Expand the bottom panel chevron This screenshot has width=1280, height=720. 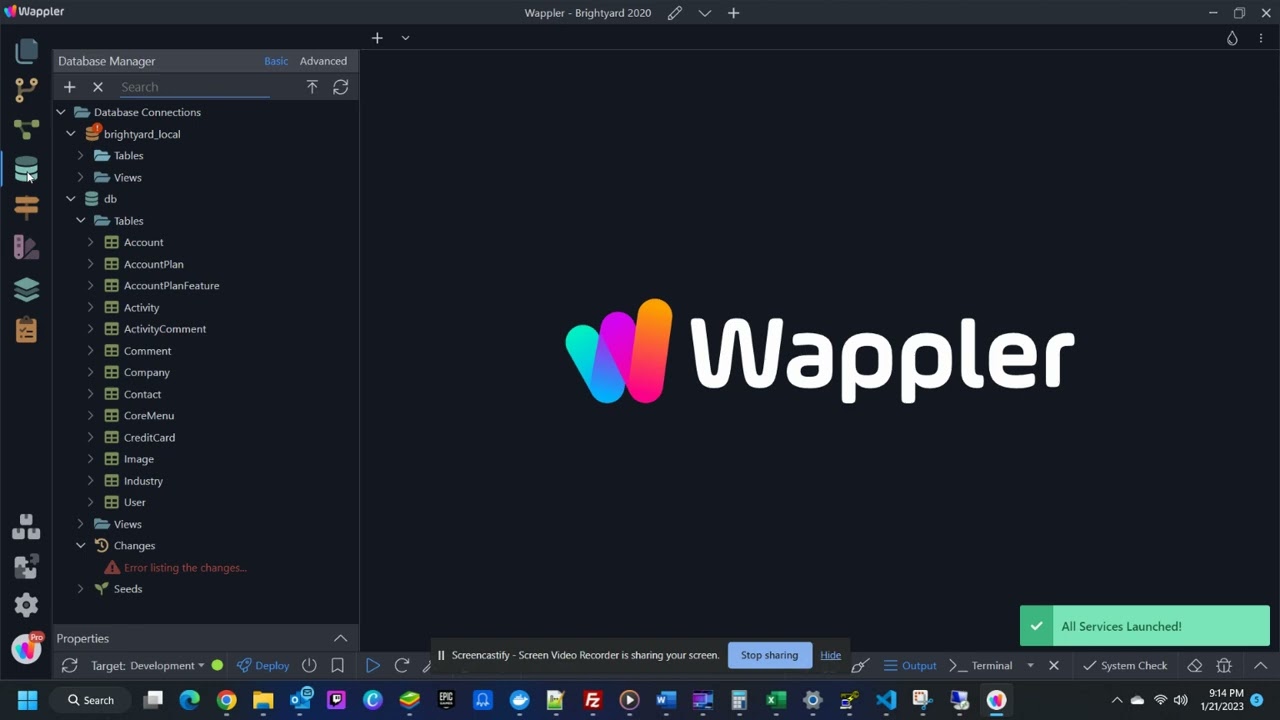pyautogui.click(x=1261, y=666)
